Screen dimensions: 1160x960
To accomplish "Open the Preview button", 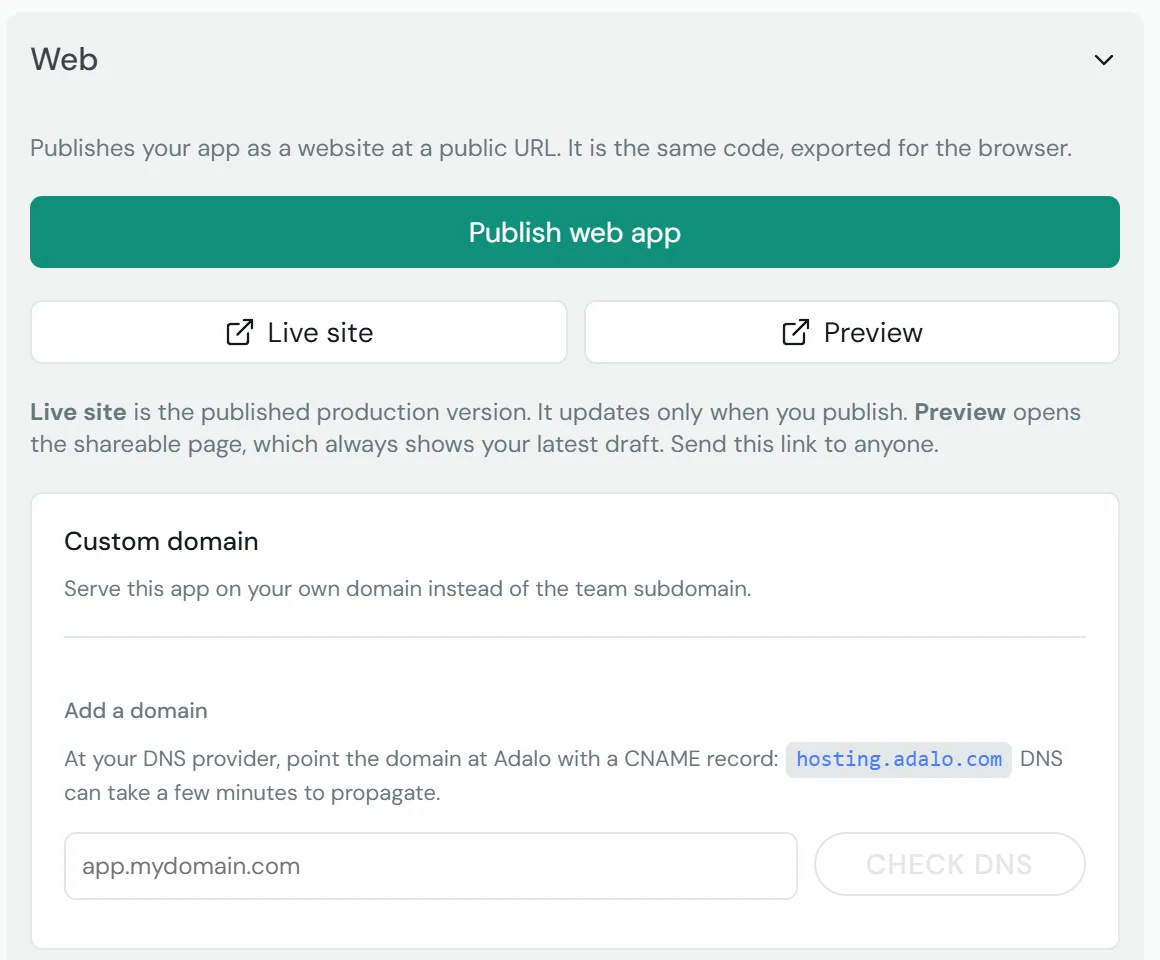I will 852,332.
